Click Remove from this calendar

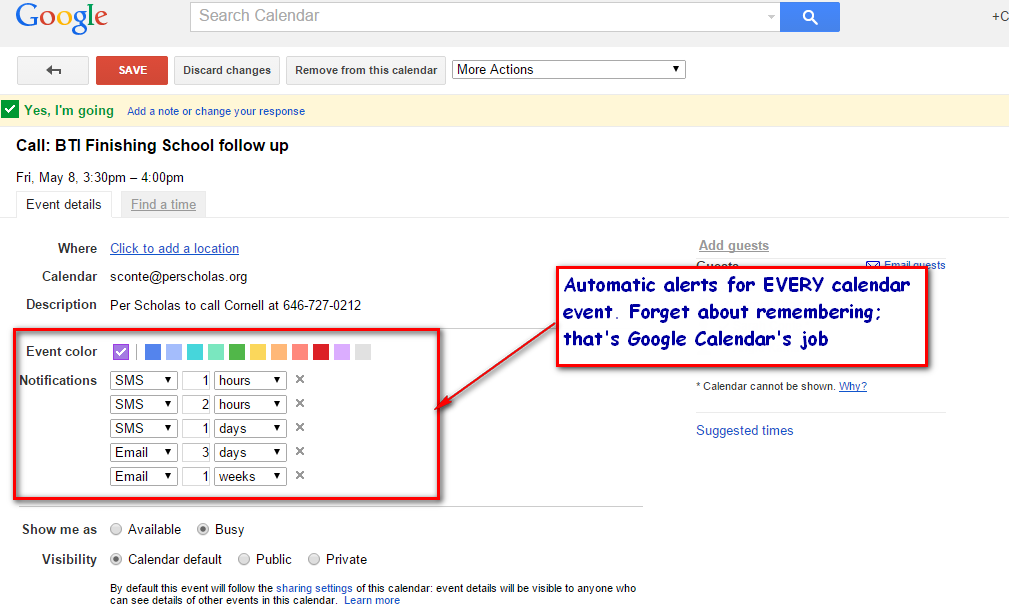coord(366,70)
